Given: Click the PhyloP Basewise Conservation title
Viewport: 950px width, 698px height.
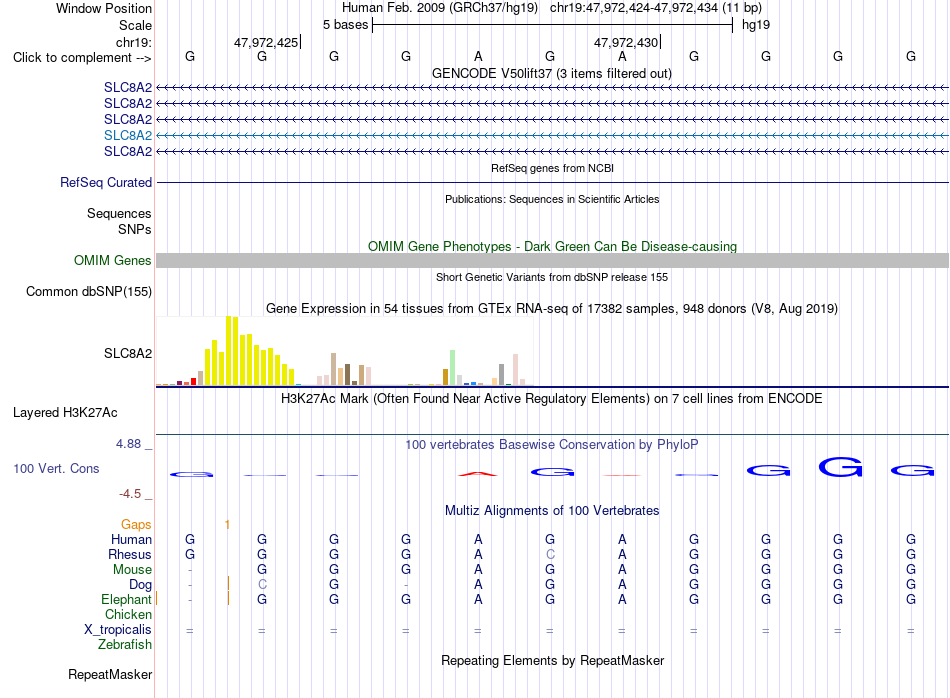Looking at the screenshot, I should click(x=552, y=444).
